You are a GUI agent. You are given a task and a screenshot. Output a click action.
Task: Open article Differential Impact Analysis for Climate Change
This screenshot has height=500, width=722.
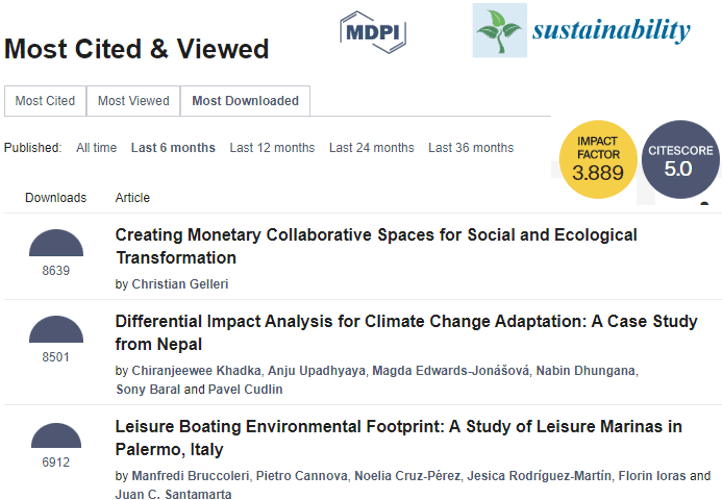pyautogui.click(x=406, y=333)
